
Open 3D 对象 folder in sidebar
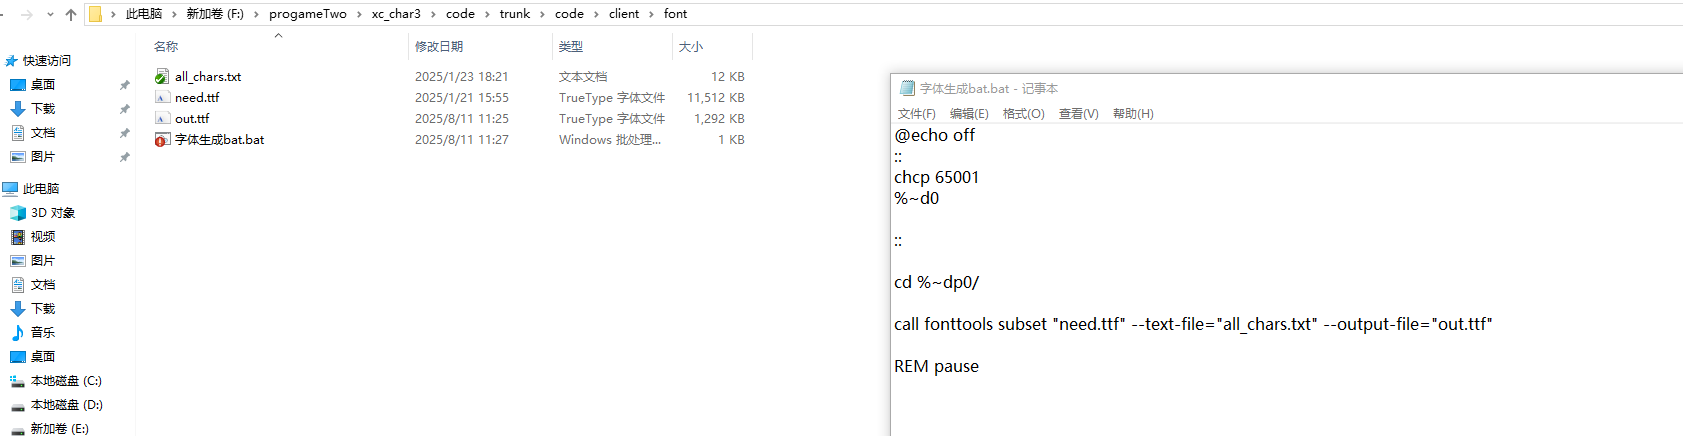43,213
